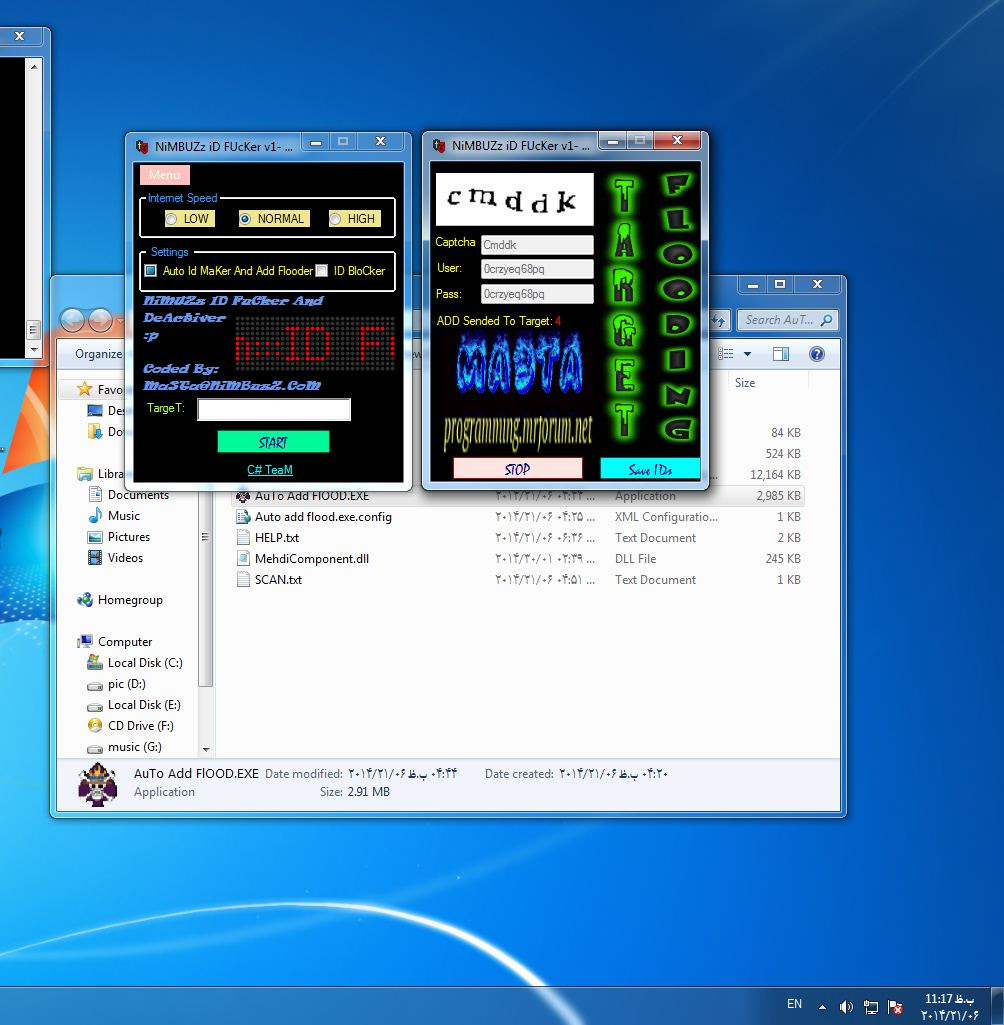Open the change view dropdown arrow
The height and width of the screenshot is (1025, 1004).
(747, 354)
